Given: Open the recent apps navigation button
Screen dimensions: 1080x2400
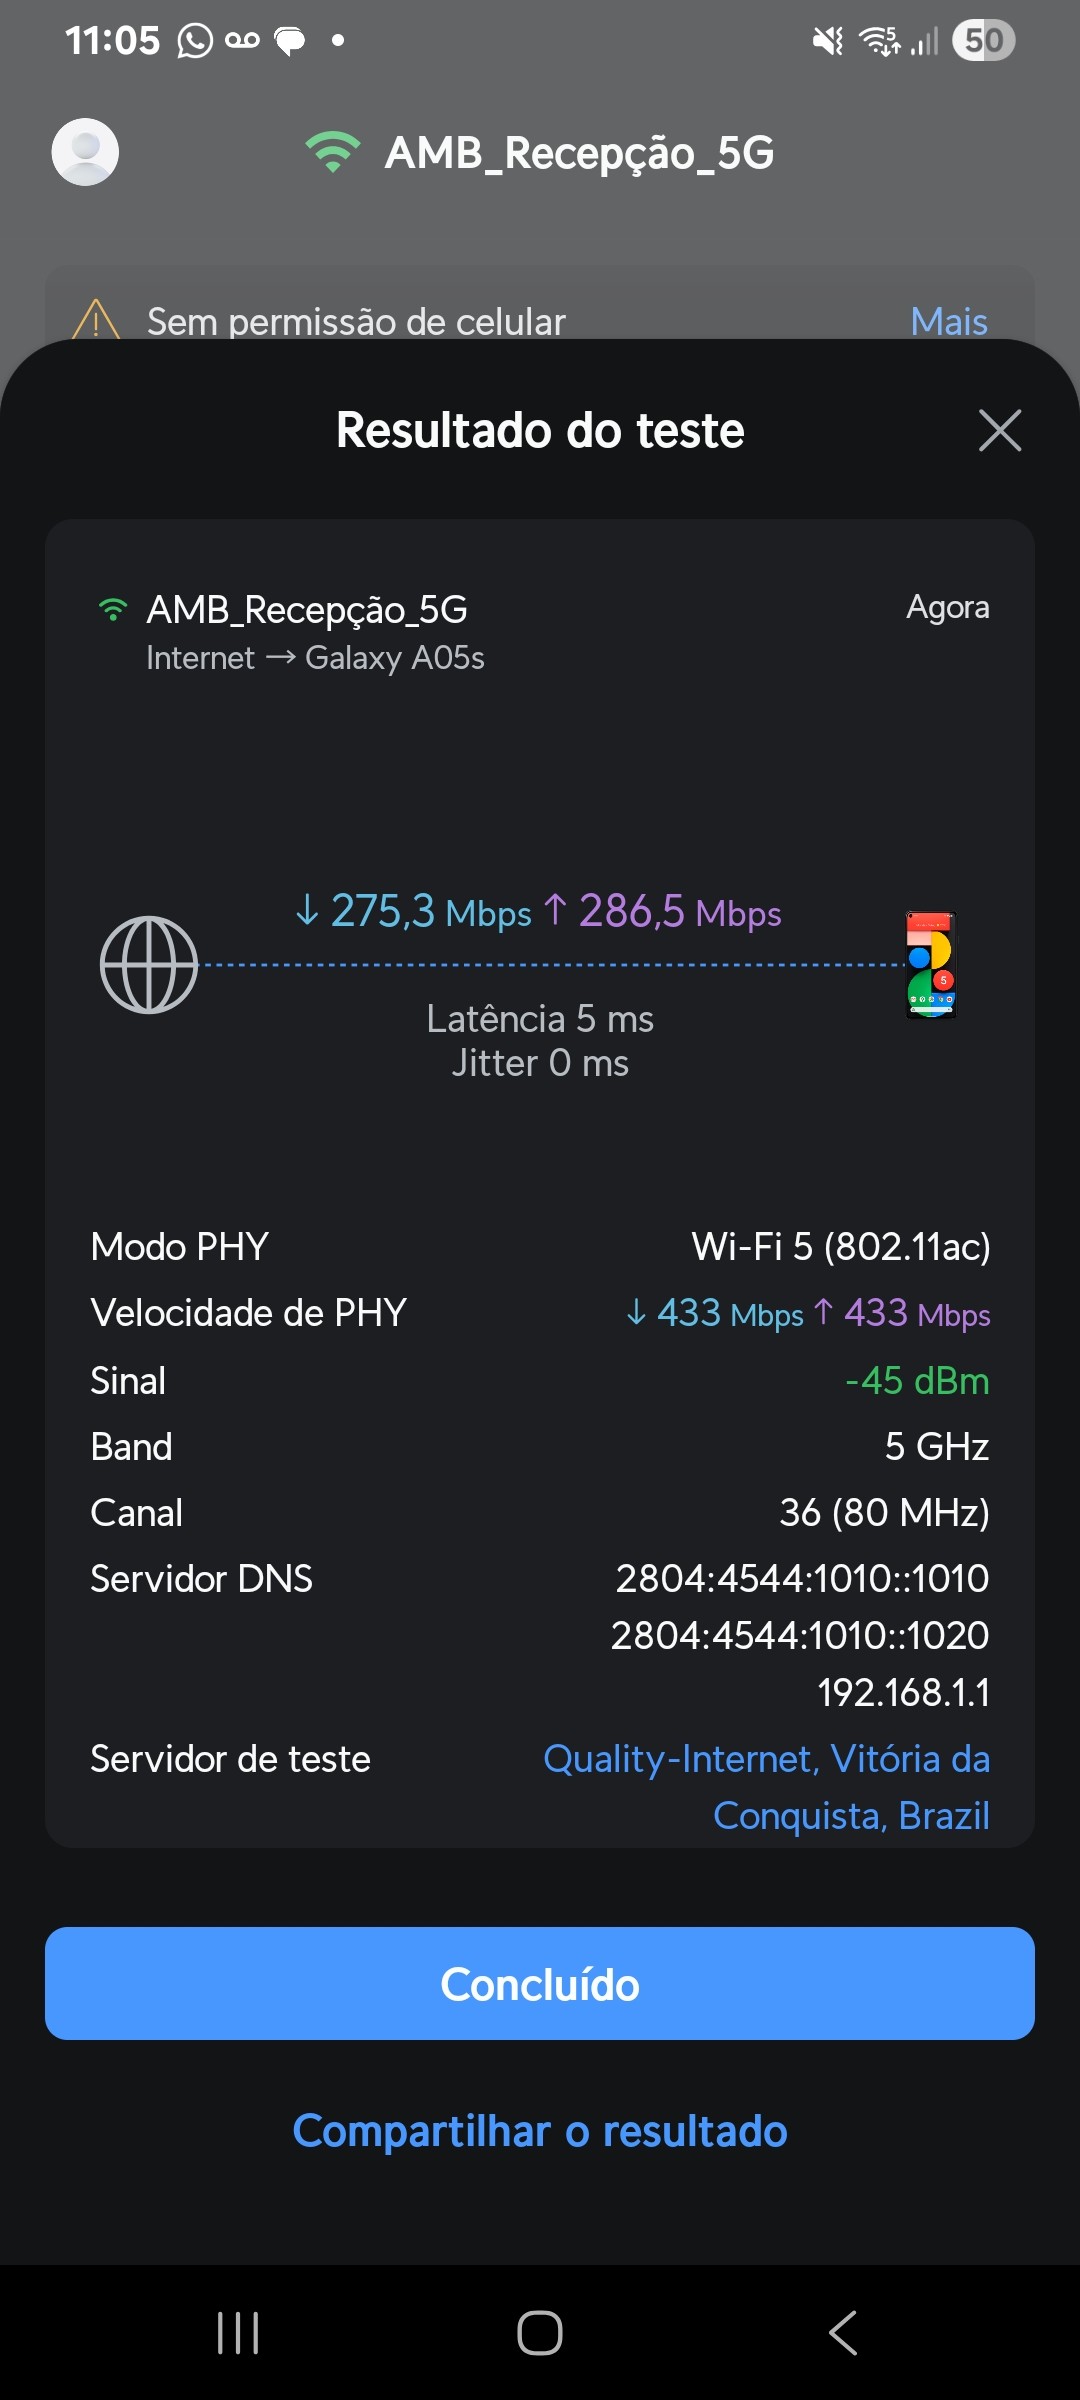Looking at the screenshot, I should pos(238,2333).
